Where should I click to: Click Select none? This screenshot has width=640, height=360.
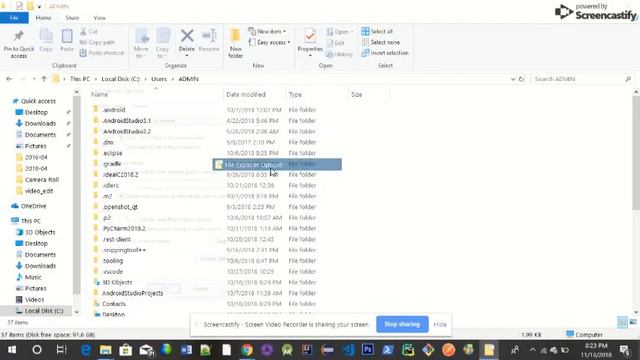[381, 42]
